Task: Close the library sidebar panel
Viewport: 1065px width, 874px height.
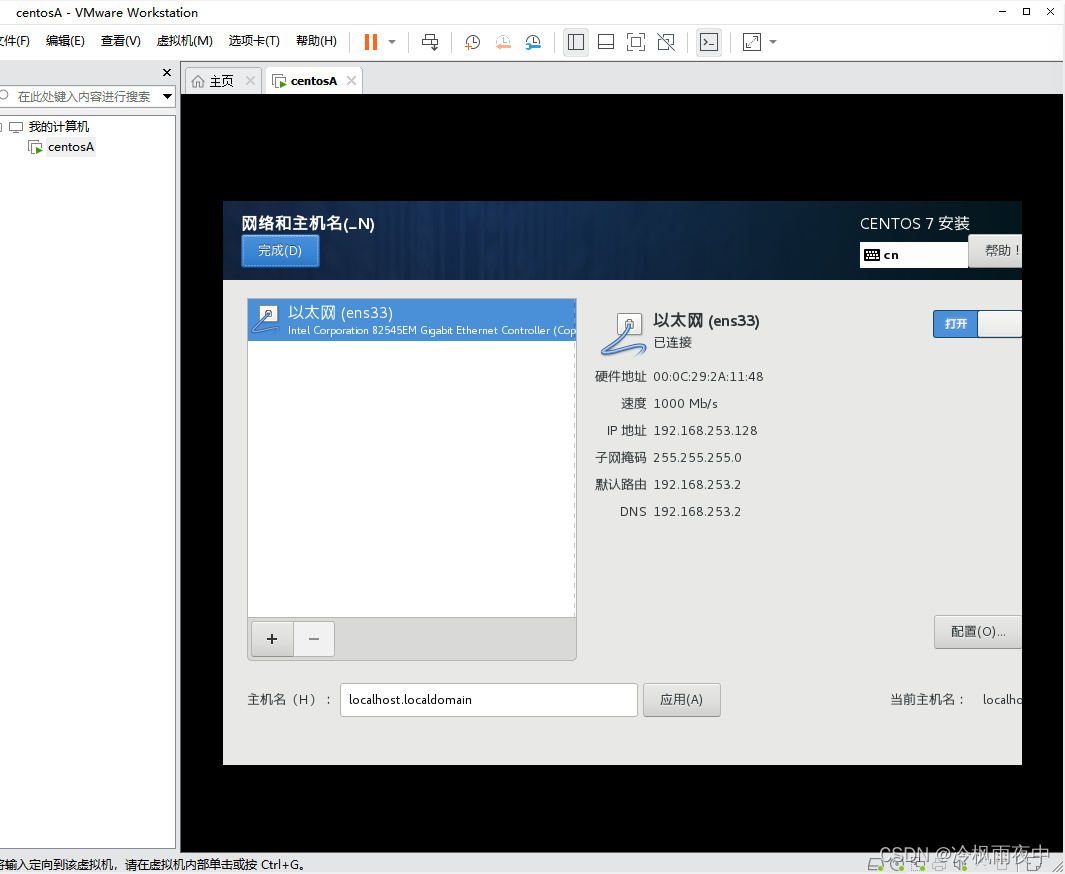Action: (167, 73)
